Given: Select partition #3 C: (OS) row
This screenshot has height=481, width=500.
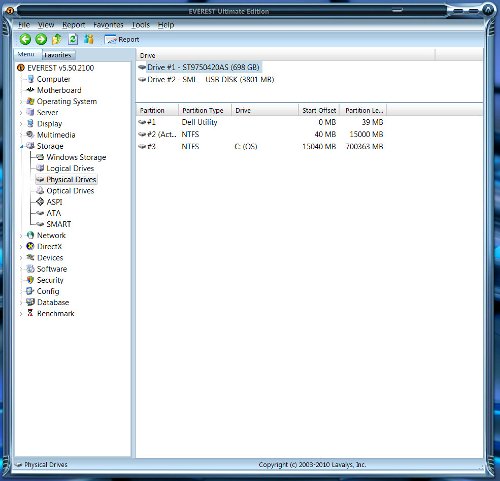Looking at the screenshot, I should click(261, 146).
